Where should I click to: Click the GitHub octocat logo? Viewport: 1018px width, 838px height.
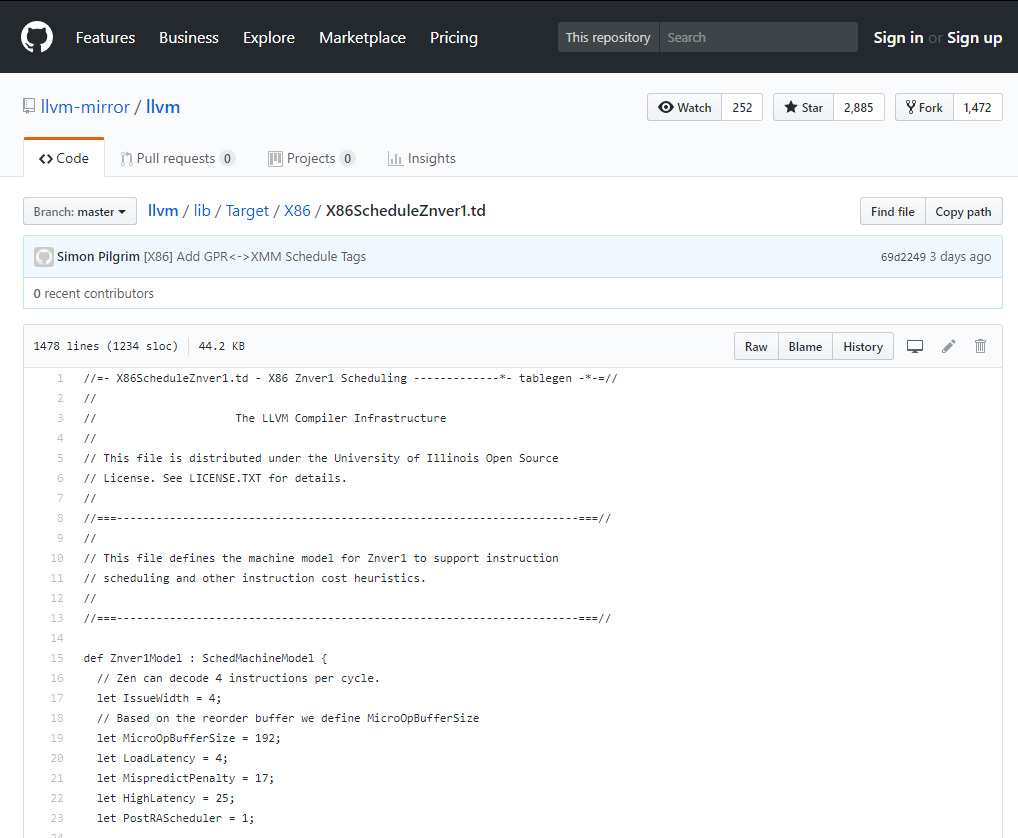click(37, 37)
